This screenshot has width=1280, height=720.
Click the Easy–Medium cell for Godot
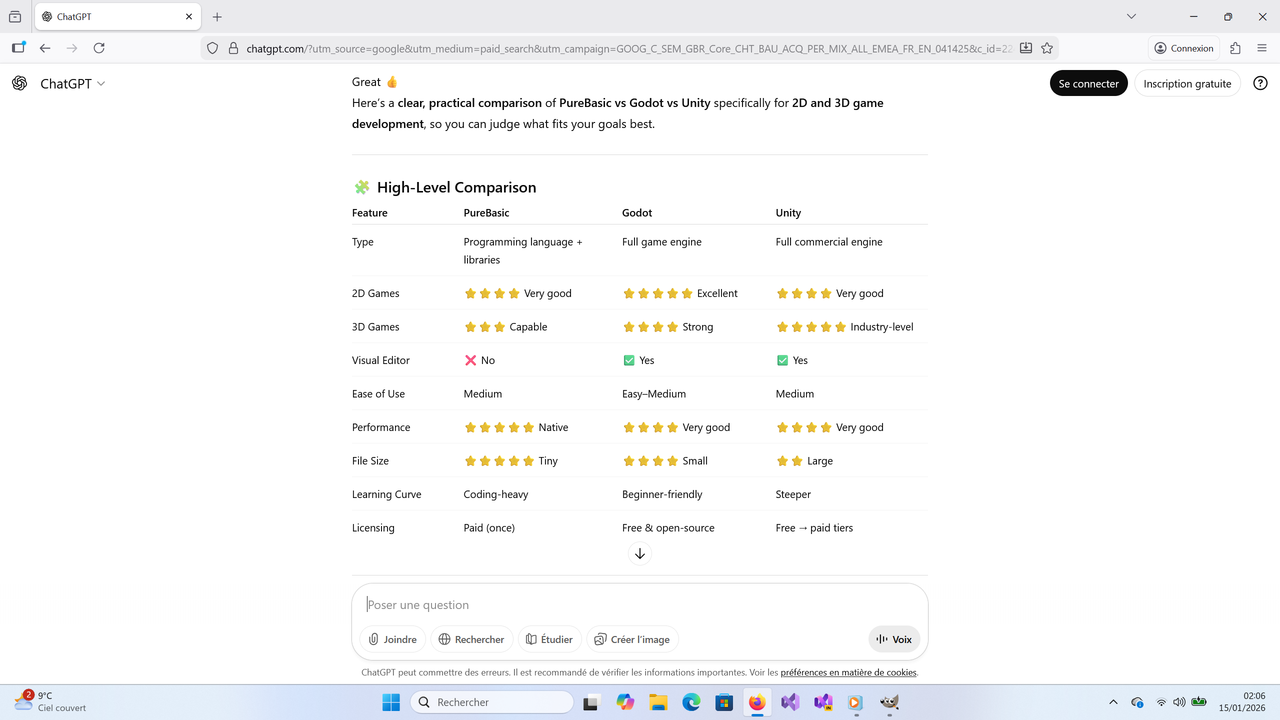pos(654,394)
